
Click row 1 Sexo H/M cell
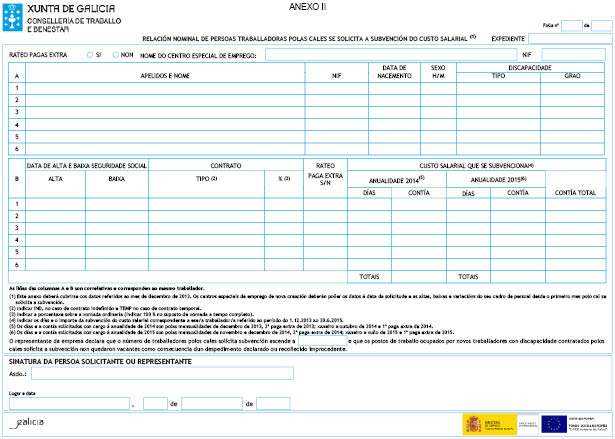click(438, 88)
